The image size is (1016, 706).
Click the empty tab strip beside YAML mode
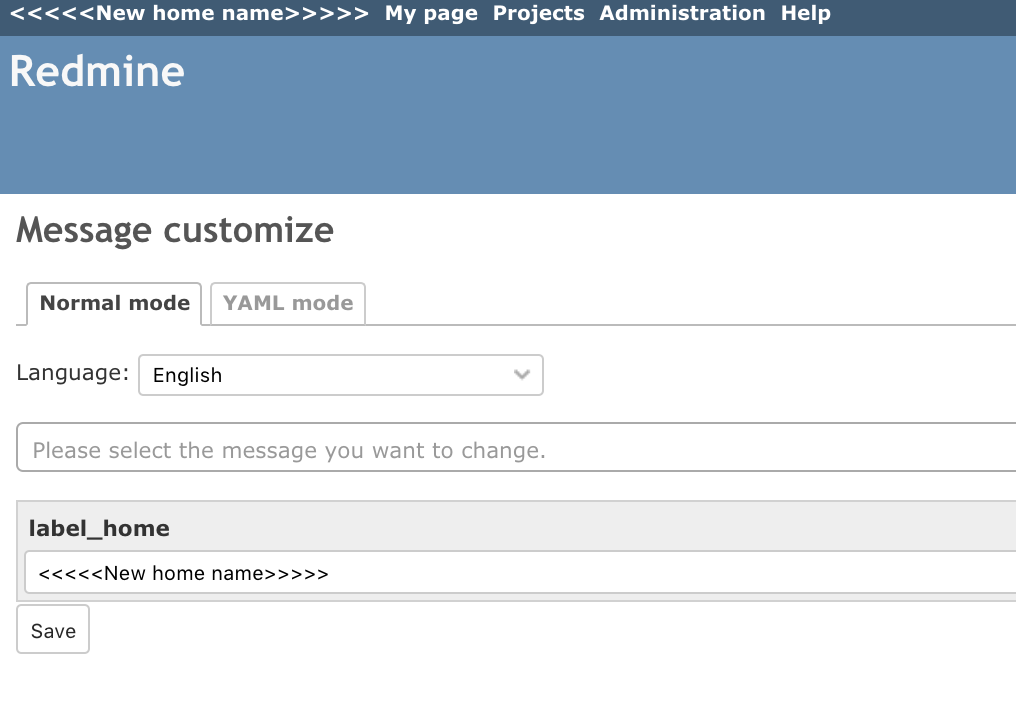[x=687, y=303]
